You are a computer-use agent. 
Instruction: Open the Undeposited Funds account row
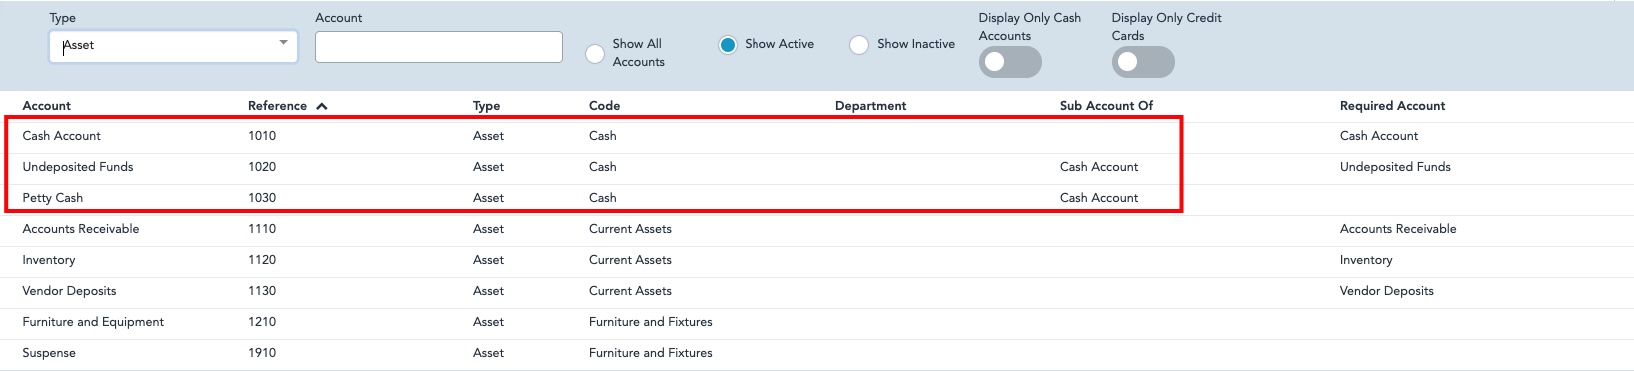pyautogui.click(x=817, y=167)
